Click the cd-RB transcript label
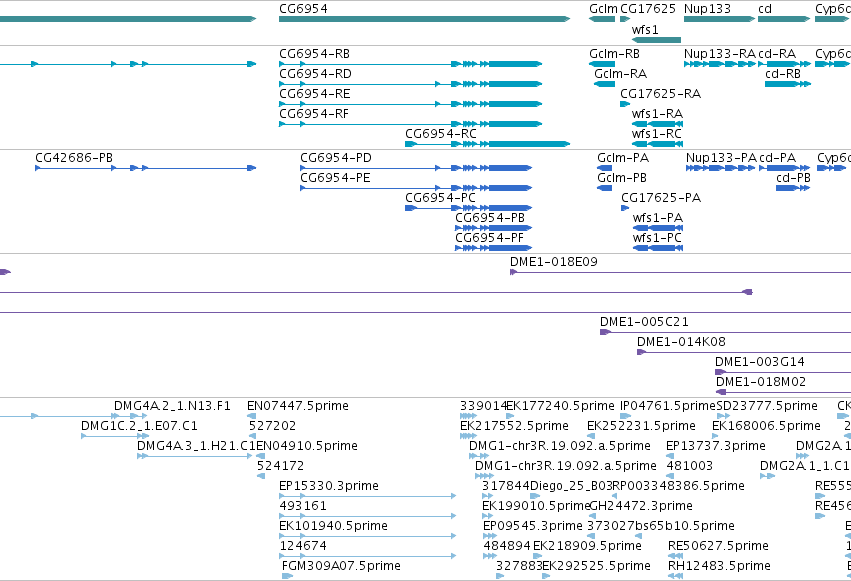851x581 pixels. (783, 74)
